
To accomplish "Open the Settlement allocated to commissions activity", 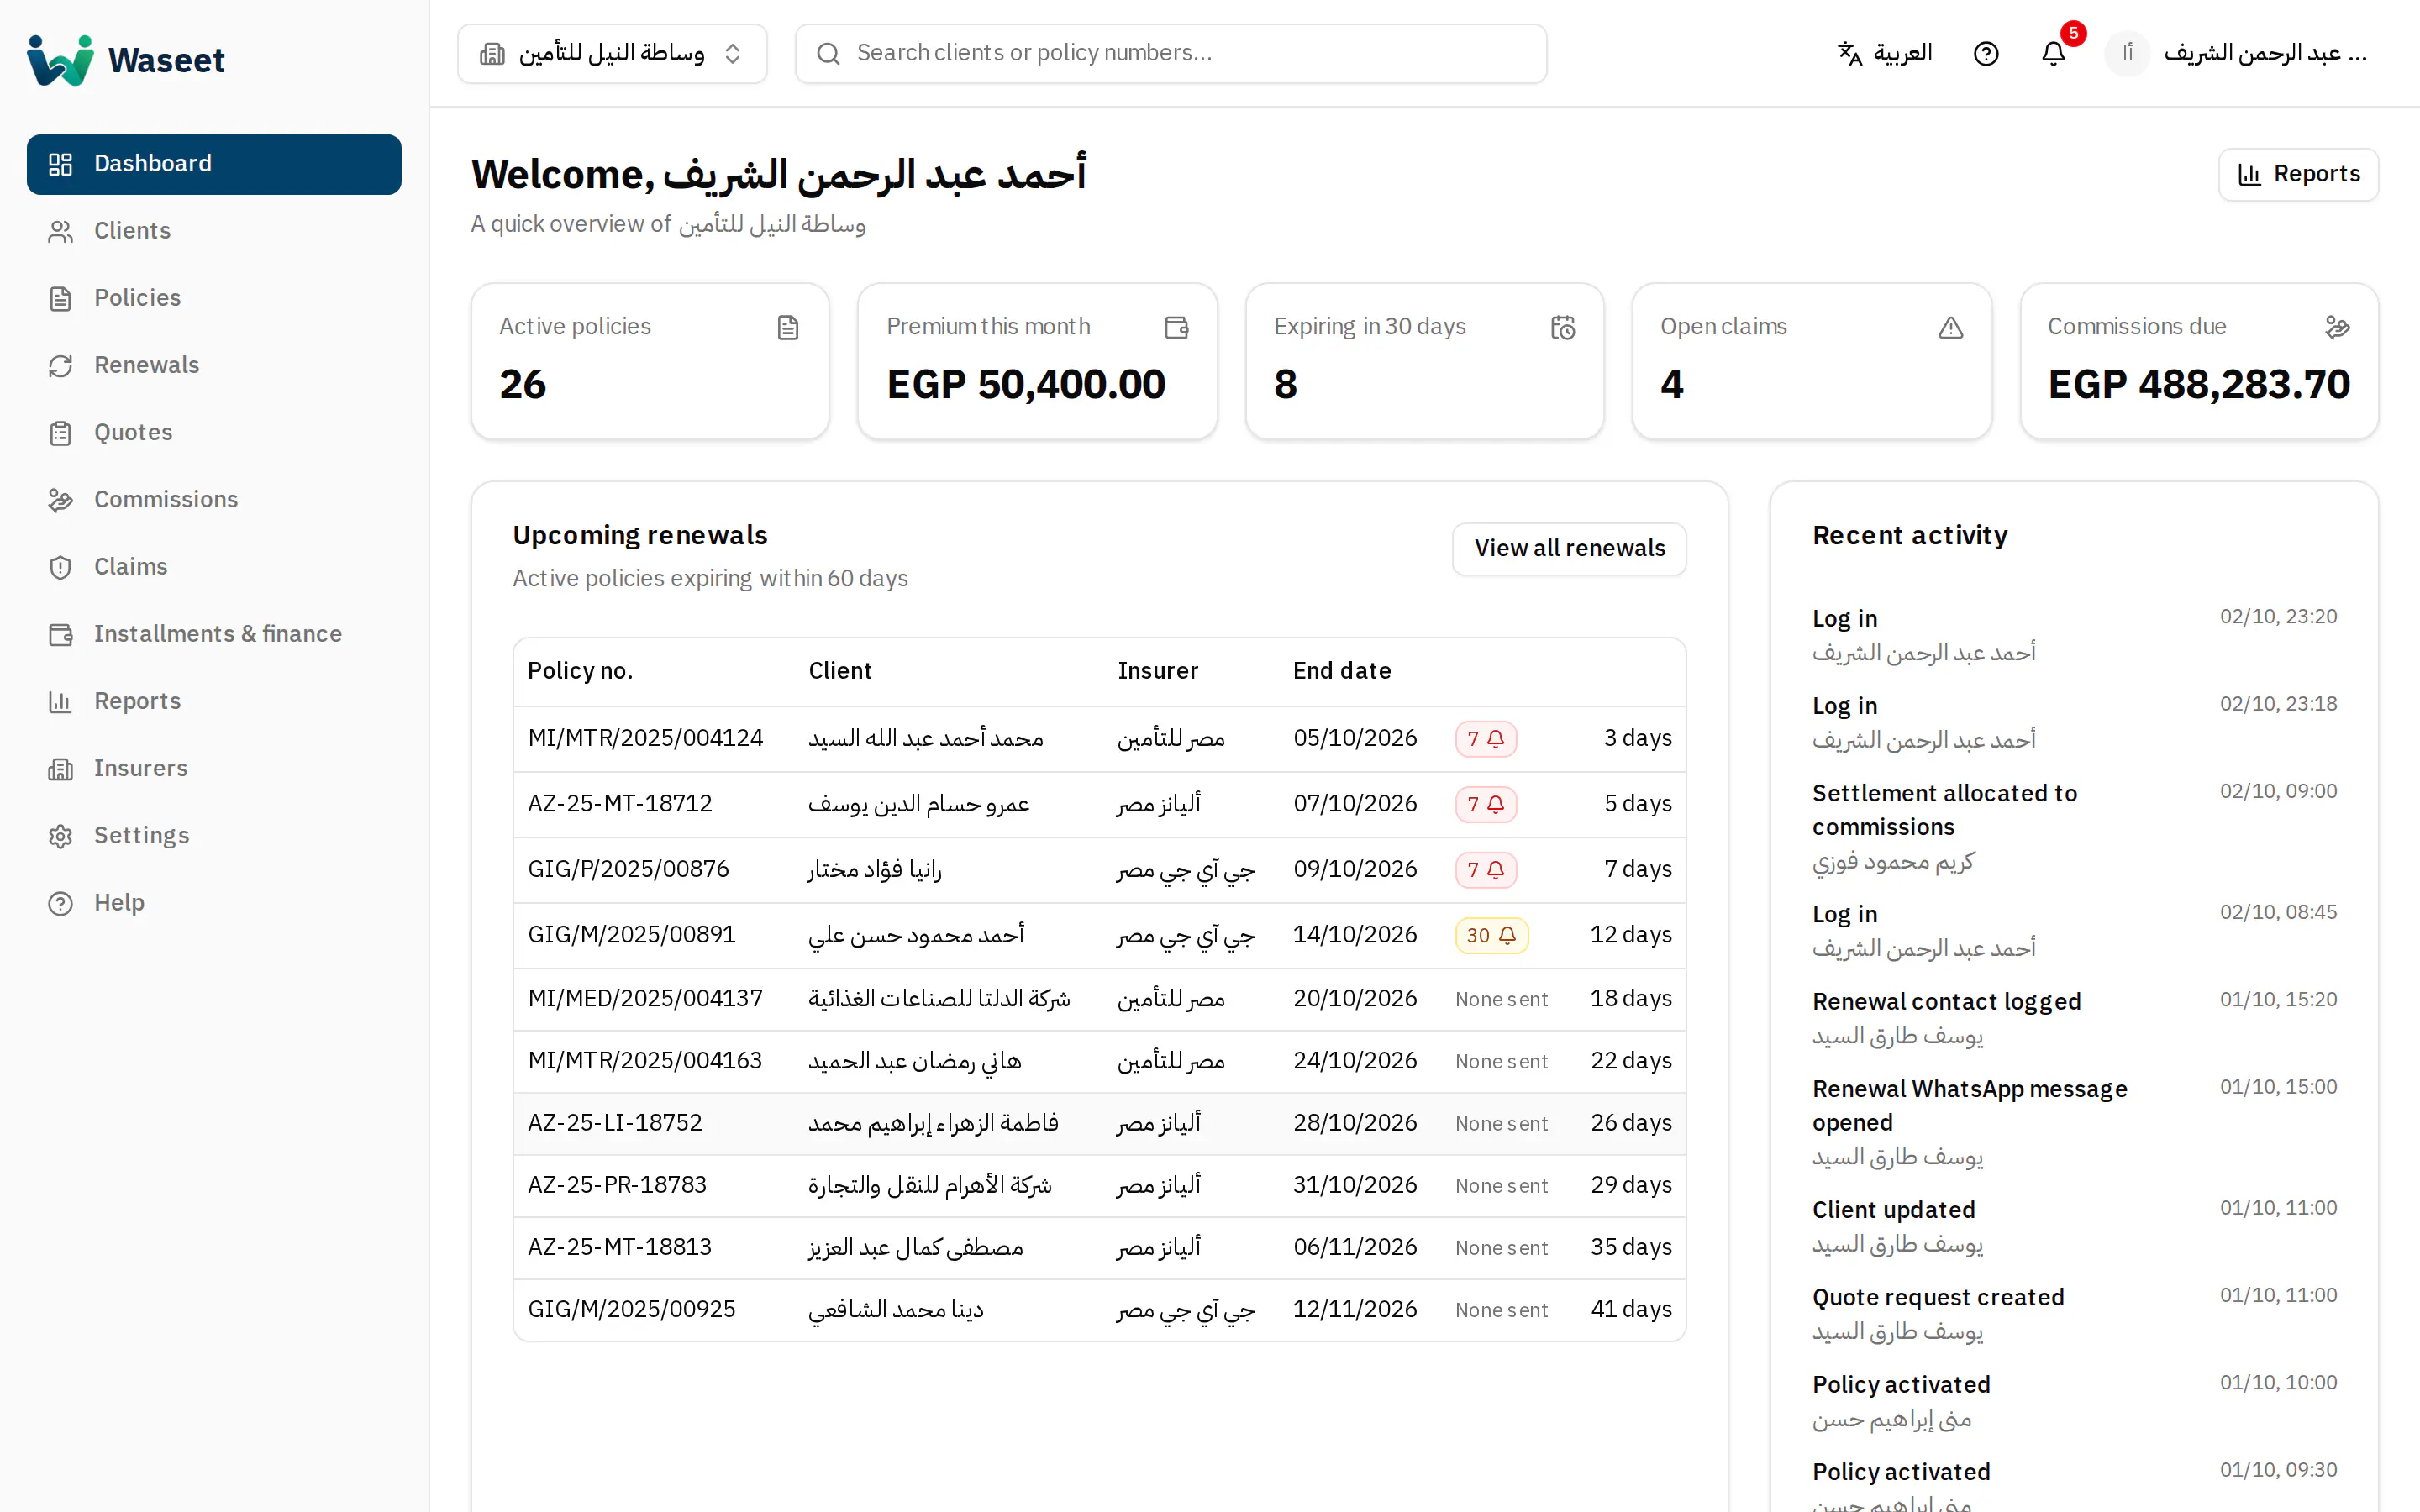I will [x=2075, y=827].
